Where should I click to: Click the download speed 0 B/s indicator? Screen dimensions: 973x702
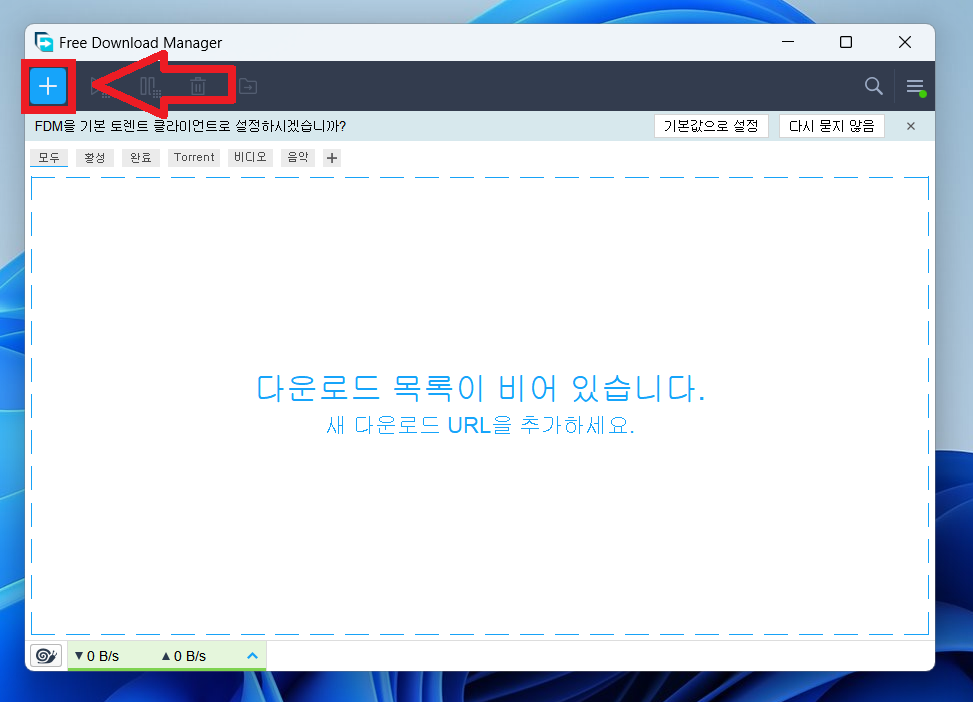pyautogui.click(x=97, y=656)
